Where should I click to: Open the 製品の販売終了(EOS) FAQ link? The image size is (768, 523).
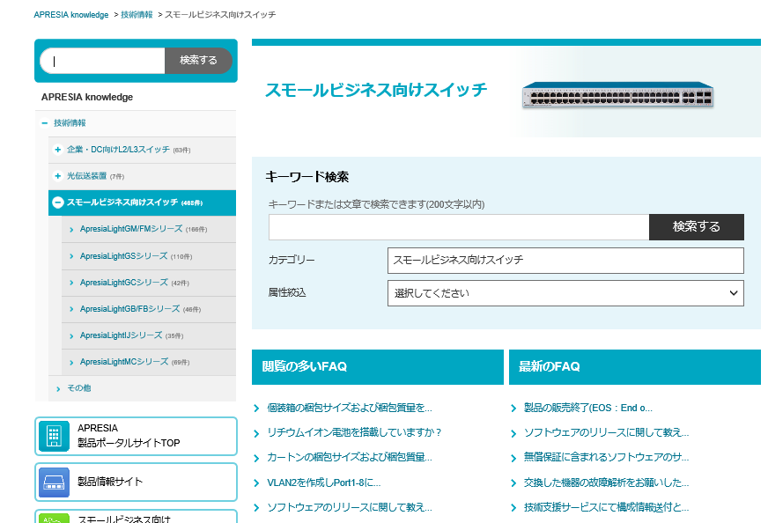tap(587, 408)
